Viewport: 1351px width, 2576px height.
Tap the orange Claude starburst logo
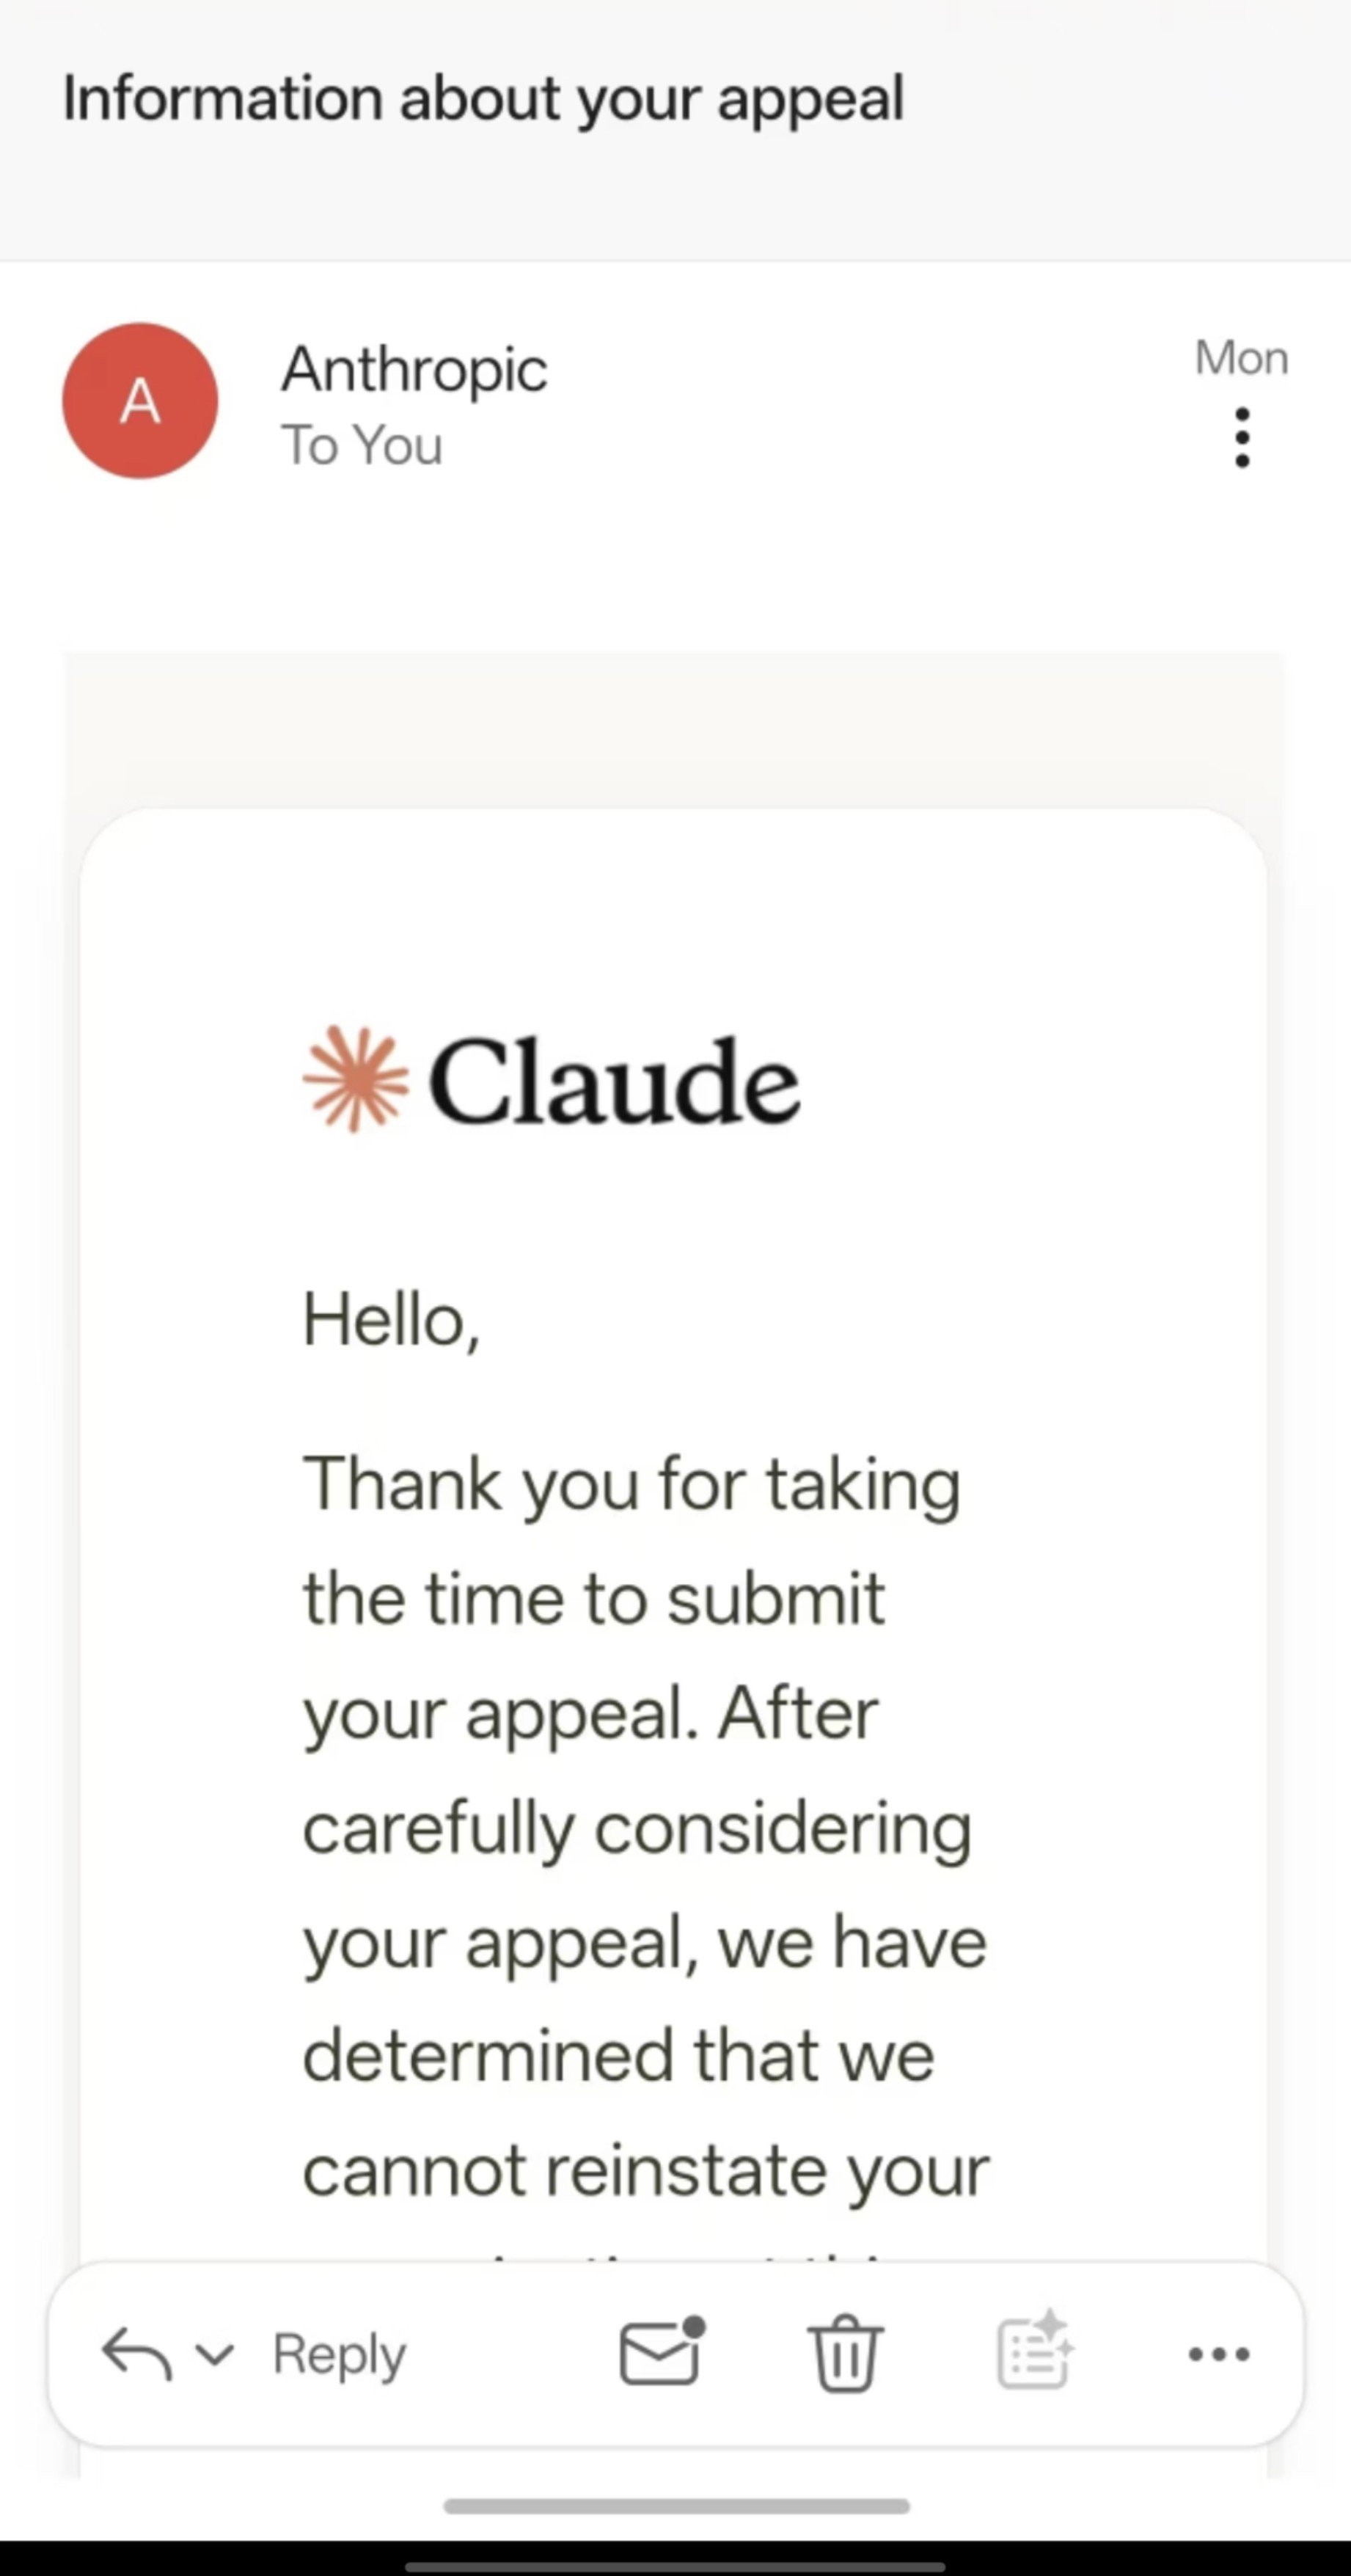pyautogui.click(x=356, y=1080)
